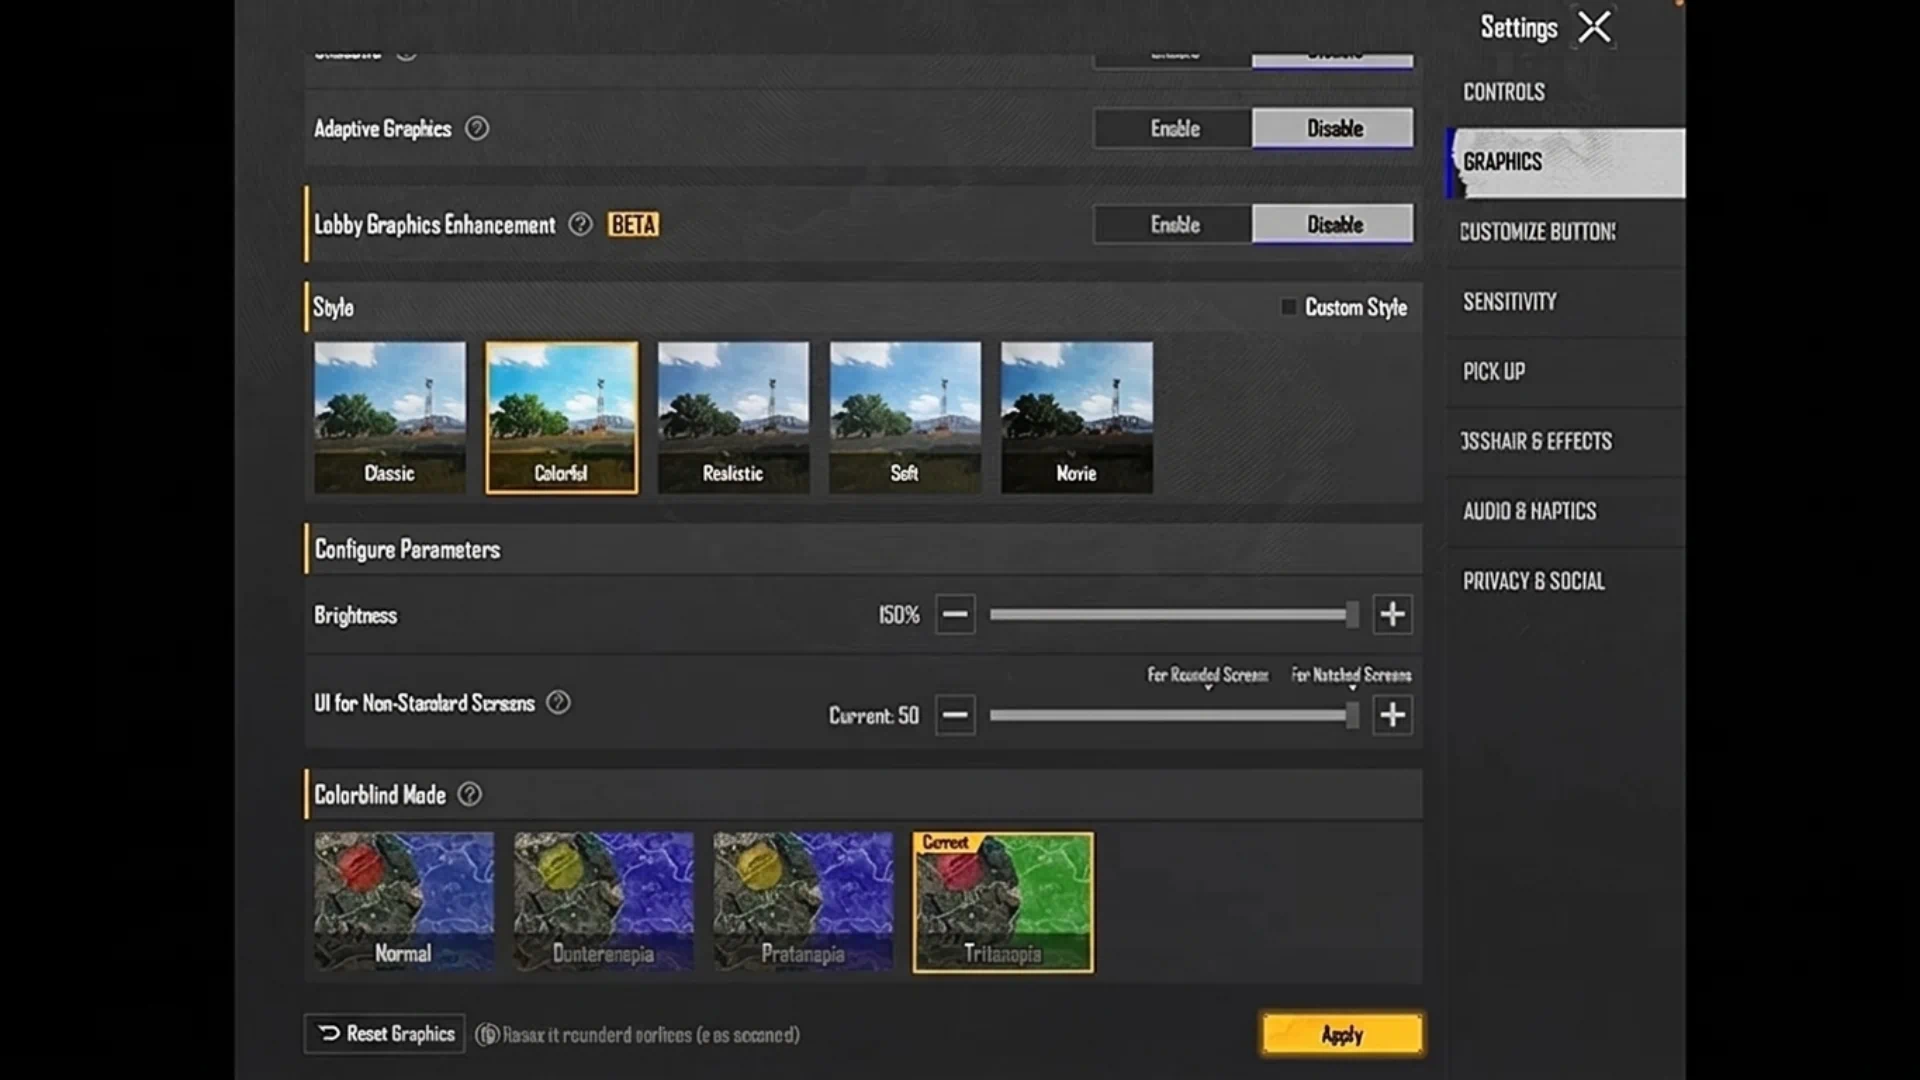Click the BETA badge label
This screenshot has height=1080, width=1920.
pos(633,224)
